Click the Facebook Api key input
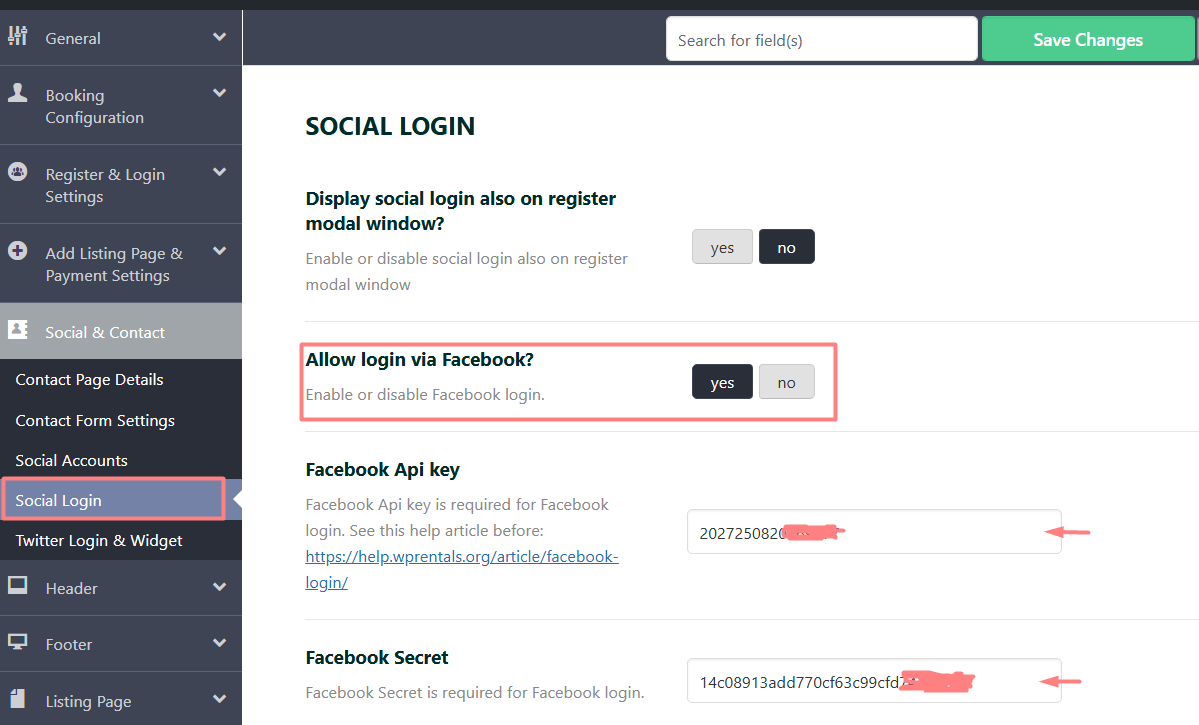This screenshot has height=725, width=1199. pyautogui.click(x=874, y=532)
